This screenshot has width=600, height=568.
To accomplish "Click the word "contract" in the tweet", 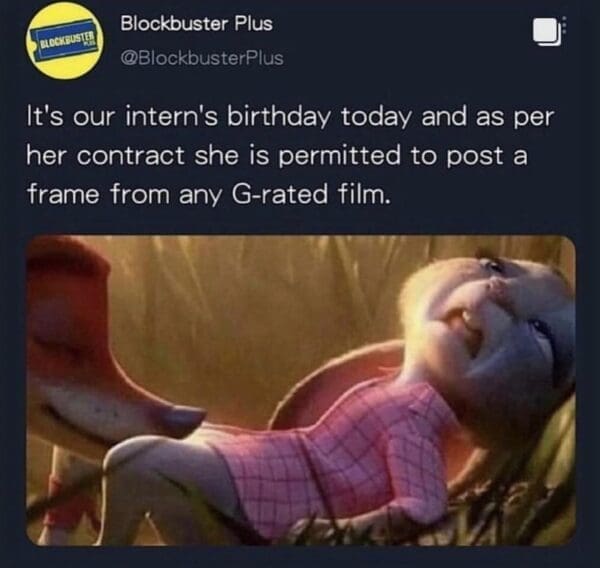I will pos(131,156).
